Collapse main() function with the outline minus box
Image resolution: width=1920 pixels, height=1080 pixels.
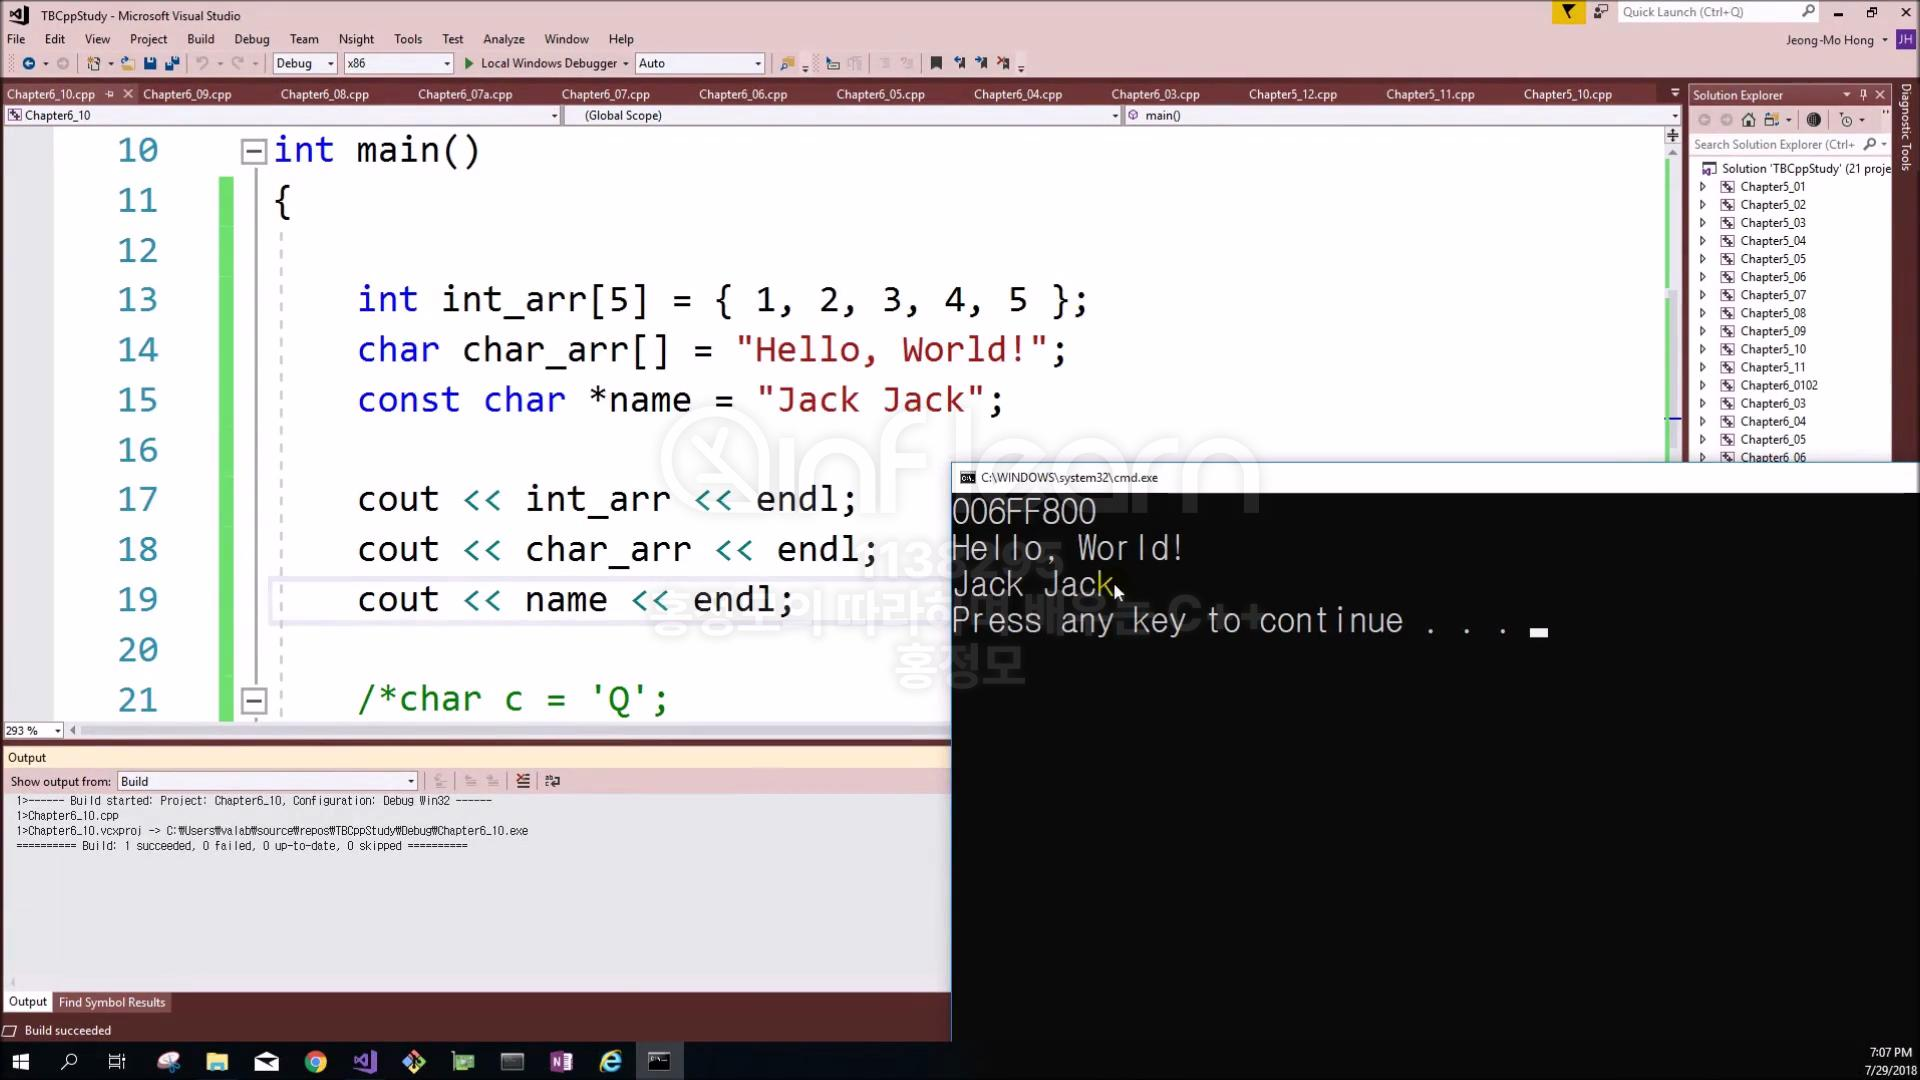point(254,151)
